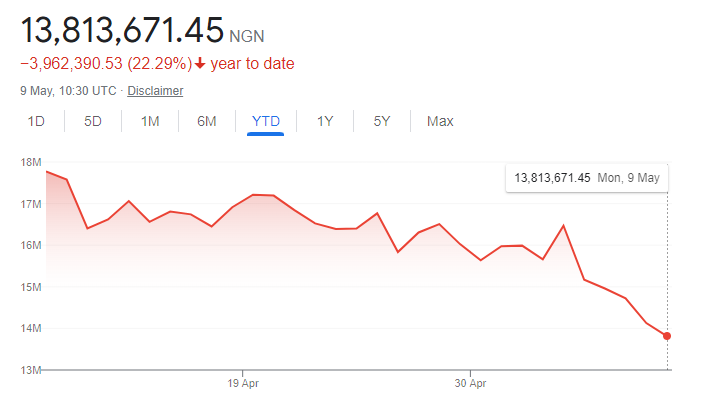This screenshot has height=393, width=701.
Task: Show the 5Y price history
Action: (x=382, y=121)
